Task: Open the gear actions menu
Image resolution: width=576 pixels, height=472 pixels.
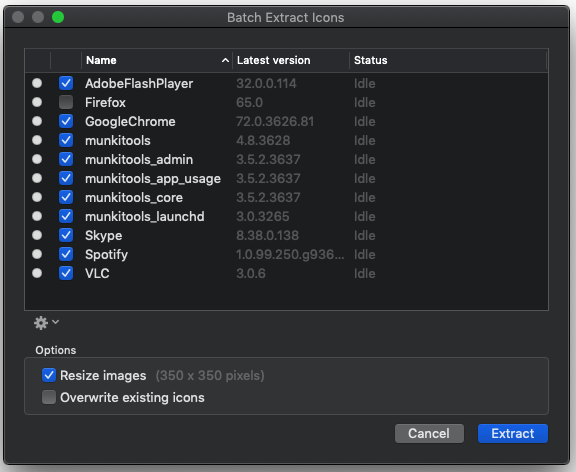Action: tap(46, 323)
